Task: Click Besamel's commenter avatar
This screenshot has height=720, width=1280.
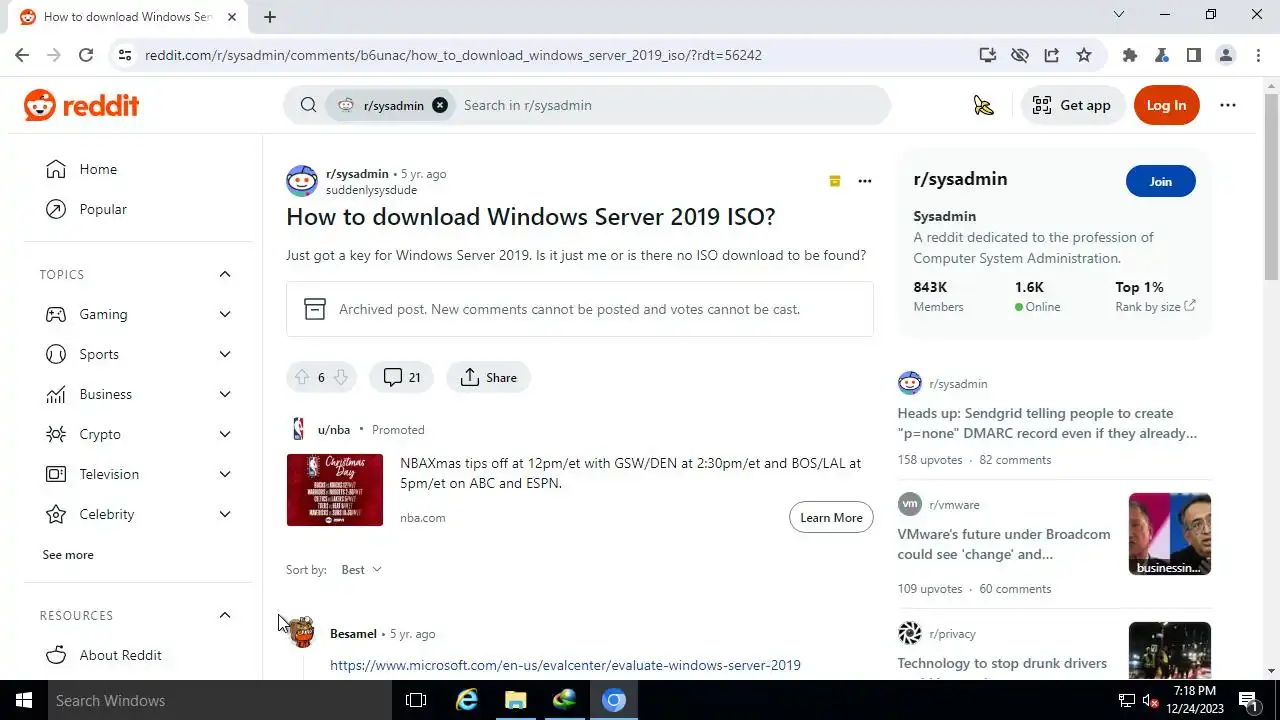Action: tap(302, 633)
